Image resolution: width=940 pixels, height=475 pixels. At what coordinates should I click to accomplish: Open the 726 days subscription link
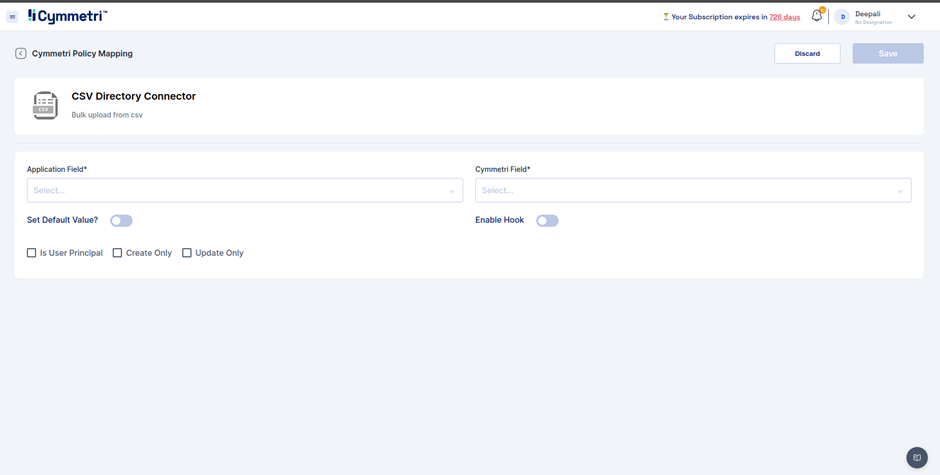click(x=784, y=17)
